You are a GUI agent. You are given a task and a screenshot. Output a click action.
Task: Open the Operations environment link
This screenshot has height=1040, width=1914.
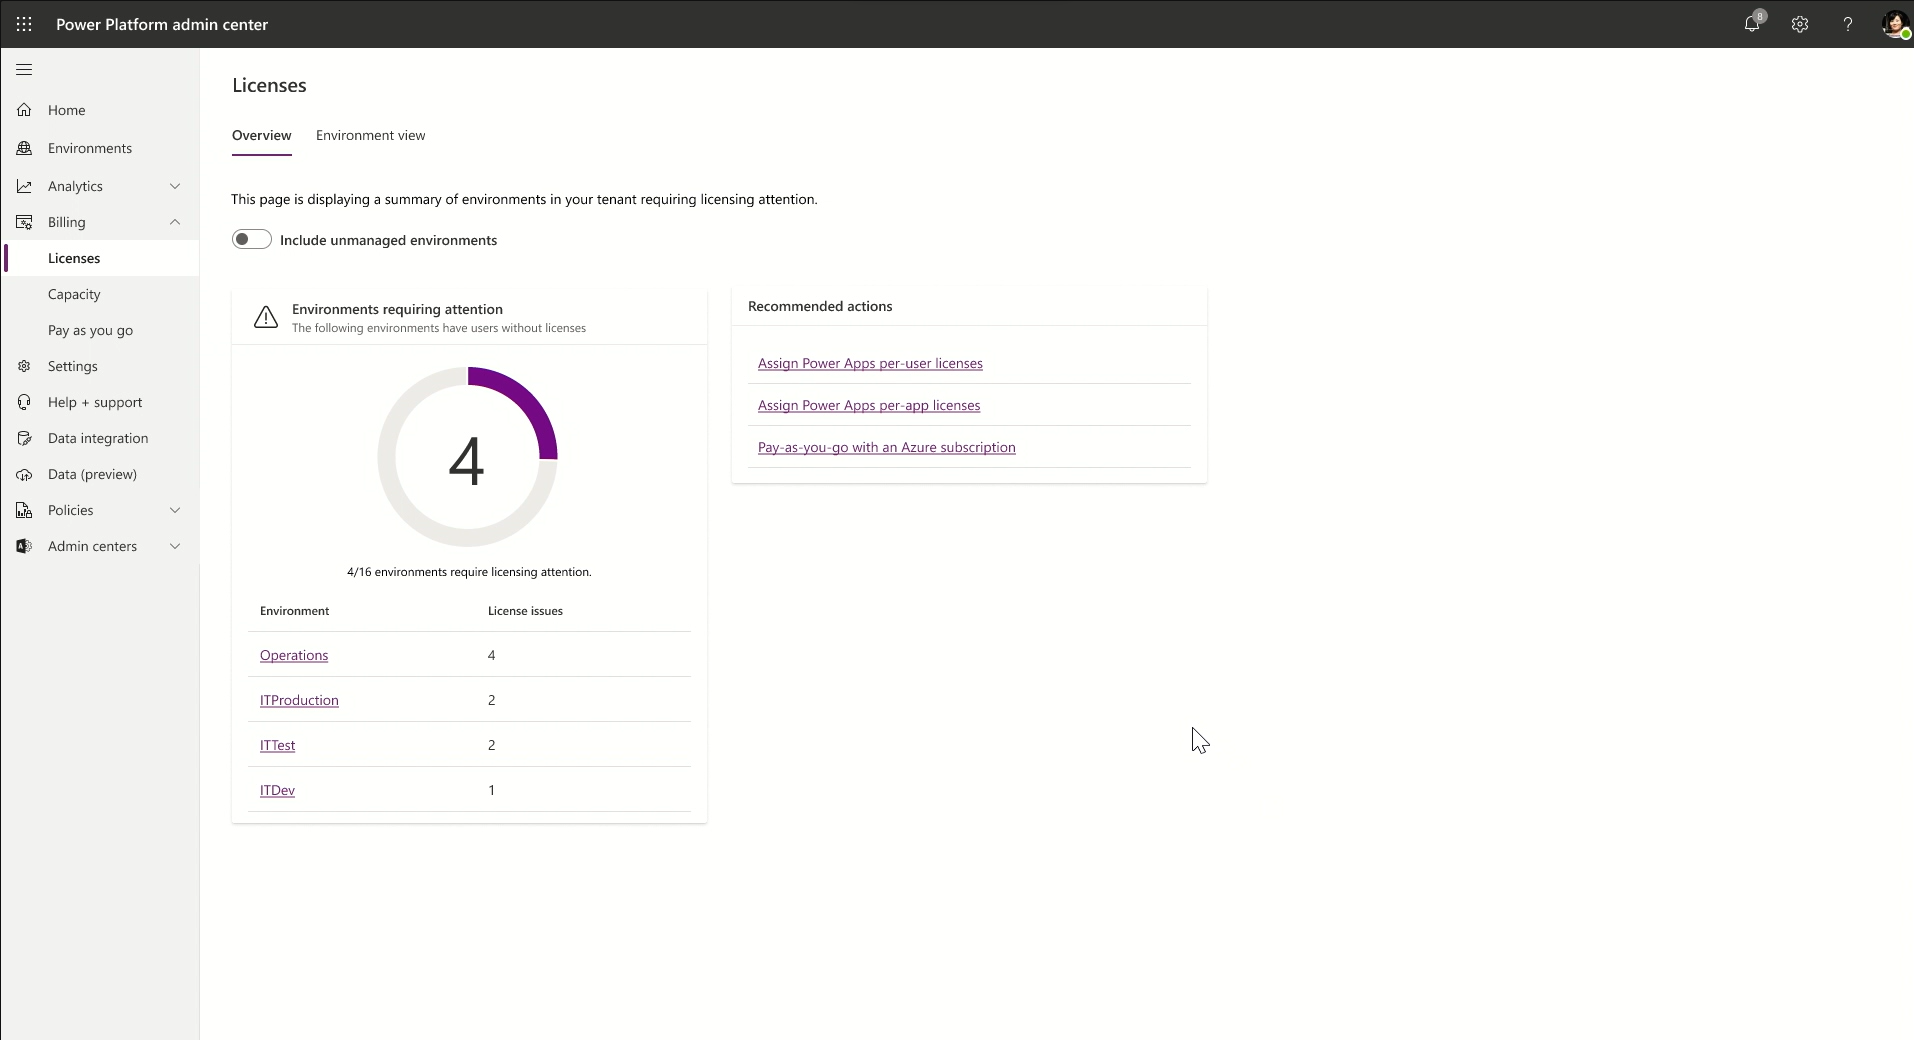tap(294, 655)
